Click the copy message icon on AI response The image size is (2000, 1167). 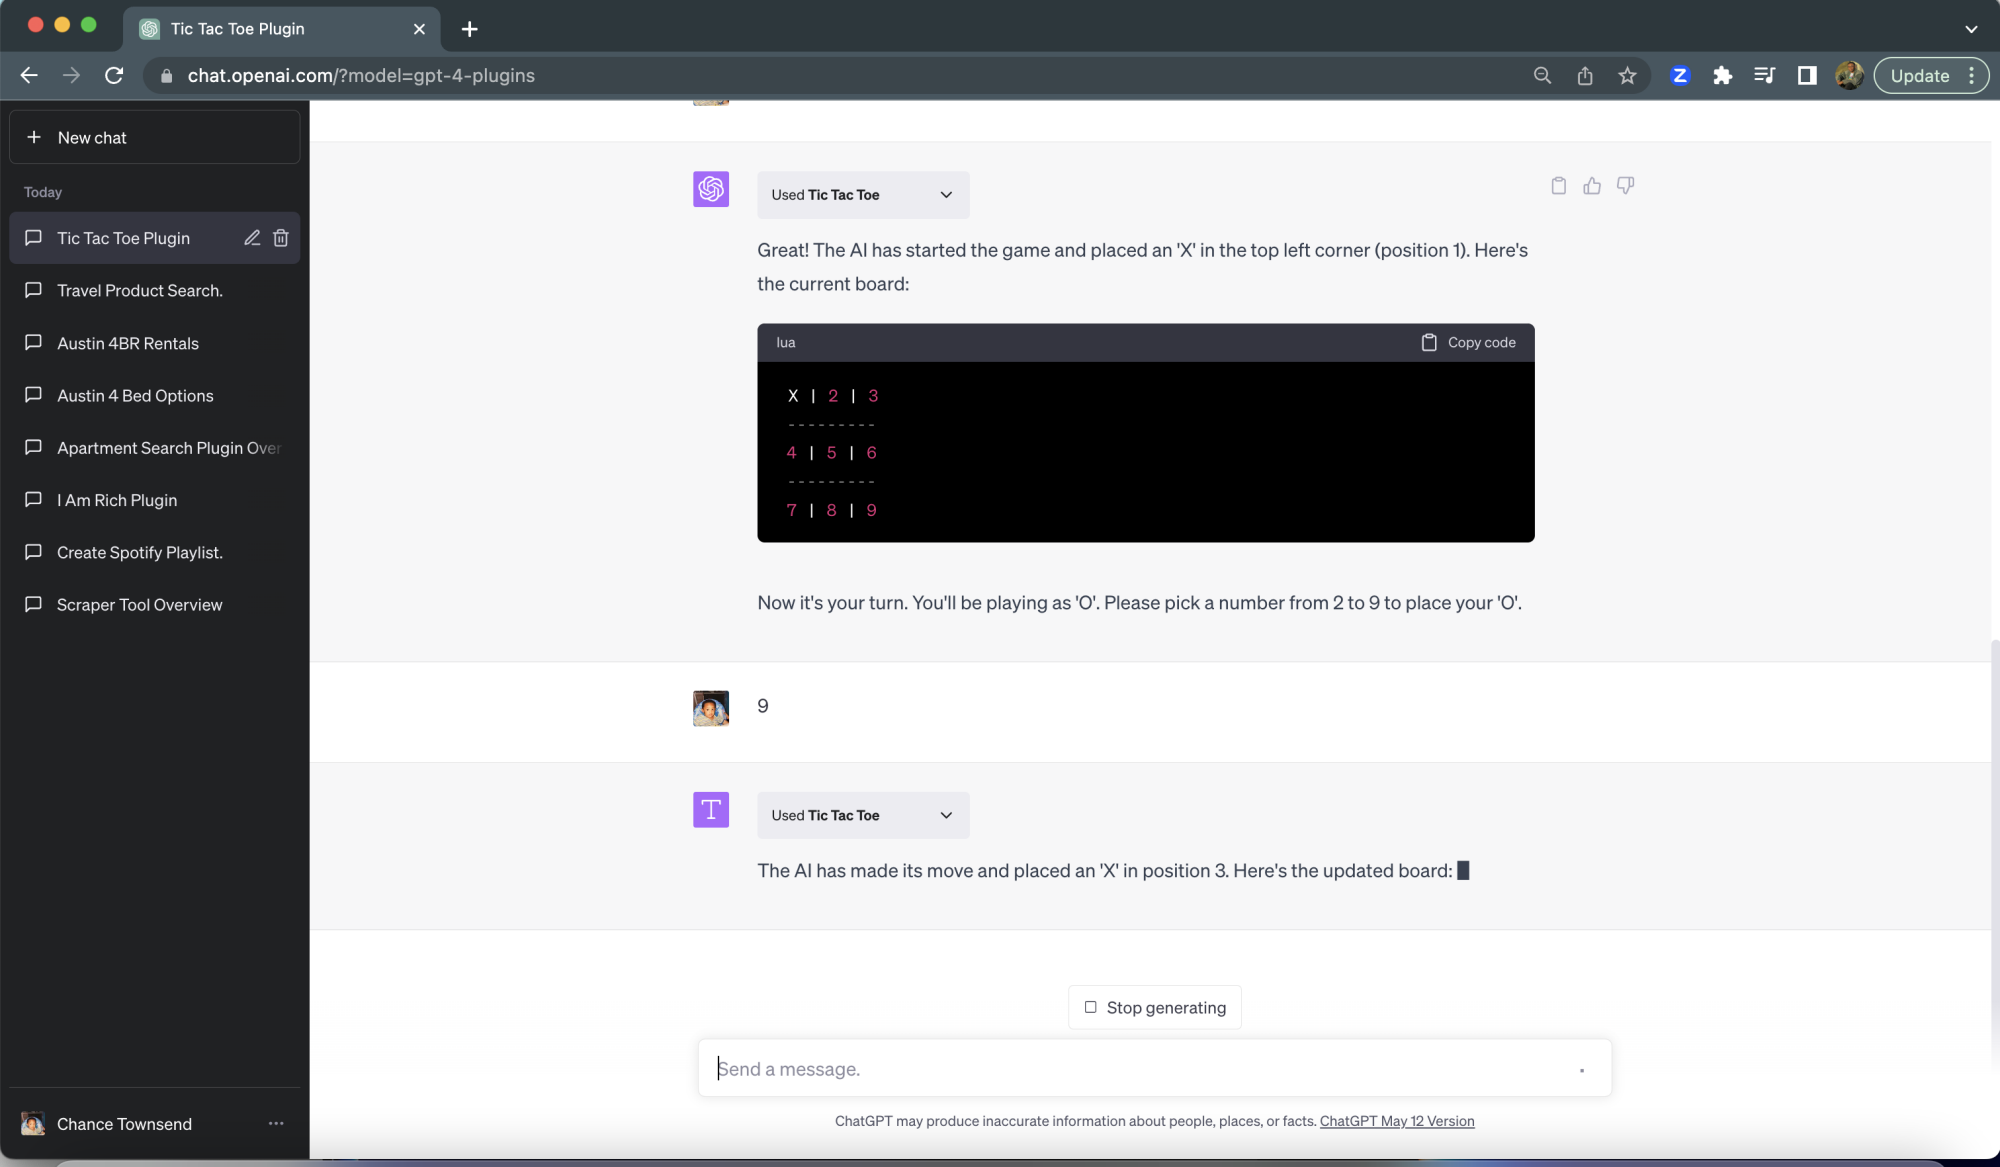(1558, 185)
